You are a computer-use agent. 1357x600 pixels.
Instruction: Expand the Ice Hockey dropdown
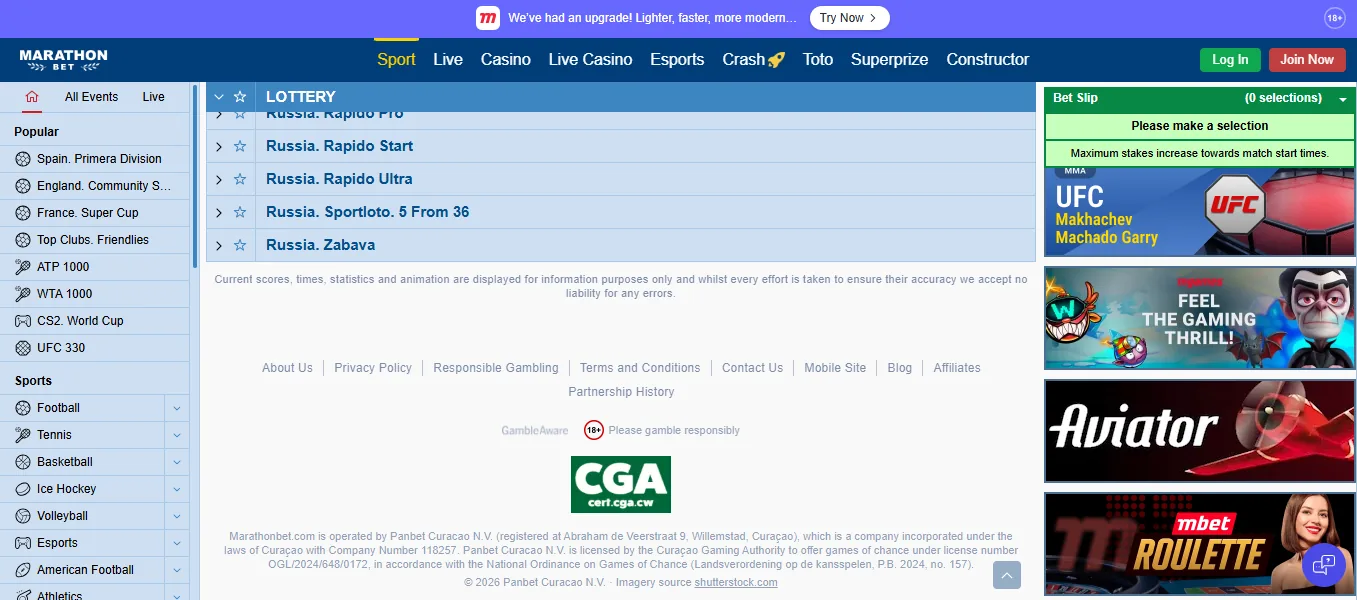(x=177, y=489)
